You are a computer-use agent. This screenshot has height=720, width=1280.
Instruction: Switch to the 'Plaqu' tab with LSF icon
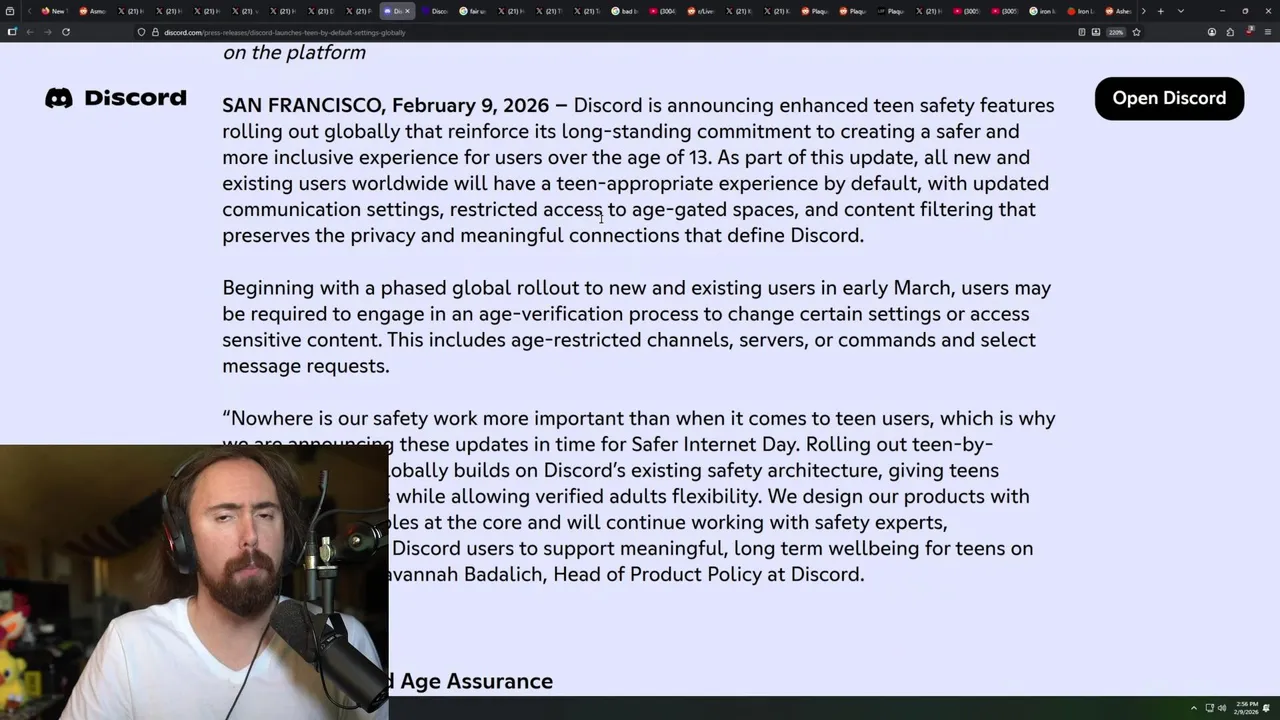890,11
